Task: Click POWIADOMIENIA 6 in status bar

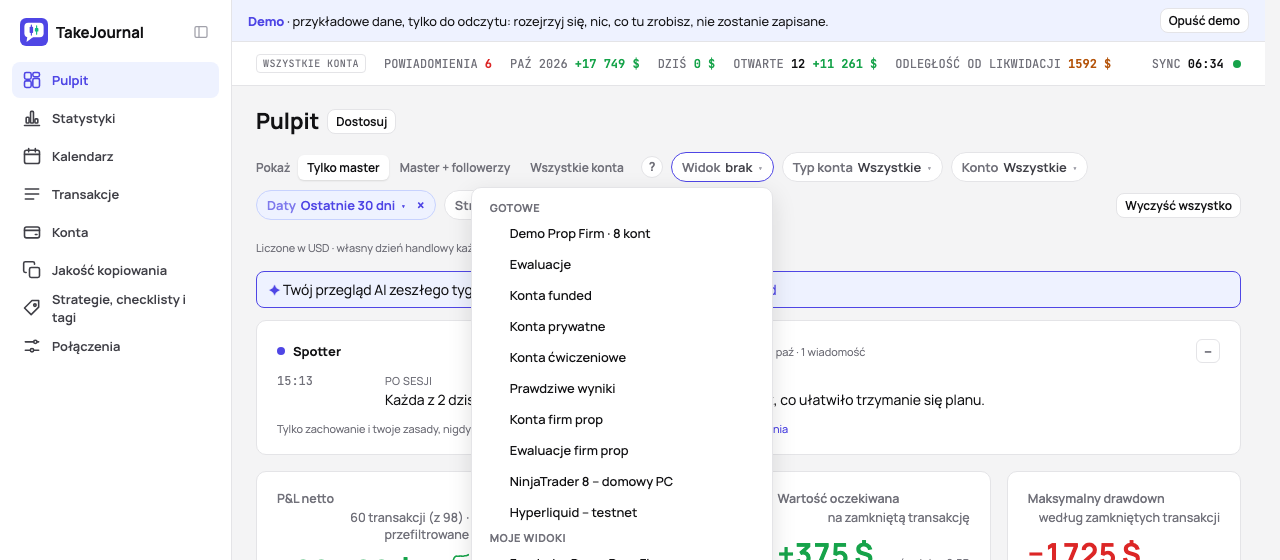Action: click(x=438, y=63)
